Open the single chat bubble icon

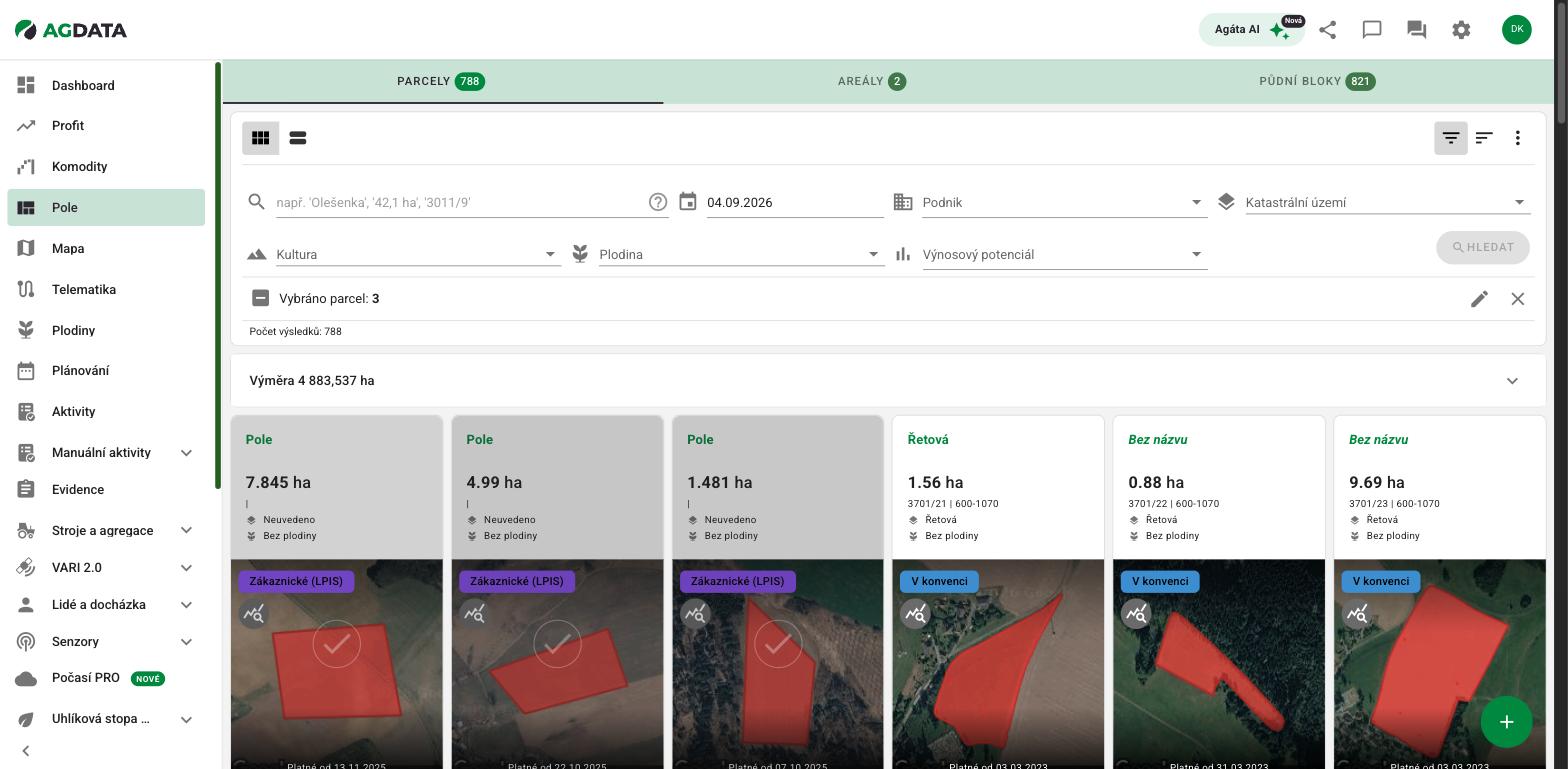pos(1372,30)
